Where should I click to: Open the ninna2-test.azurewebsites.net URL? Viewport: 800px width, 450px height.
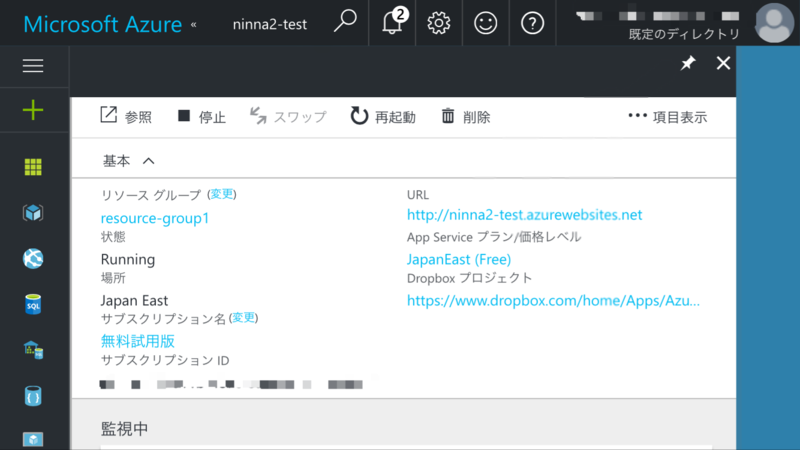(x=524, y=214)
